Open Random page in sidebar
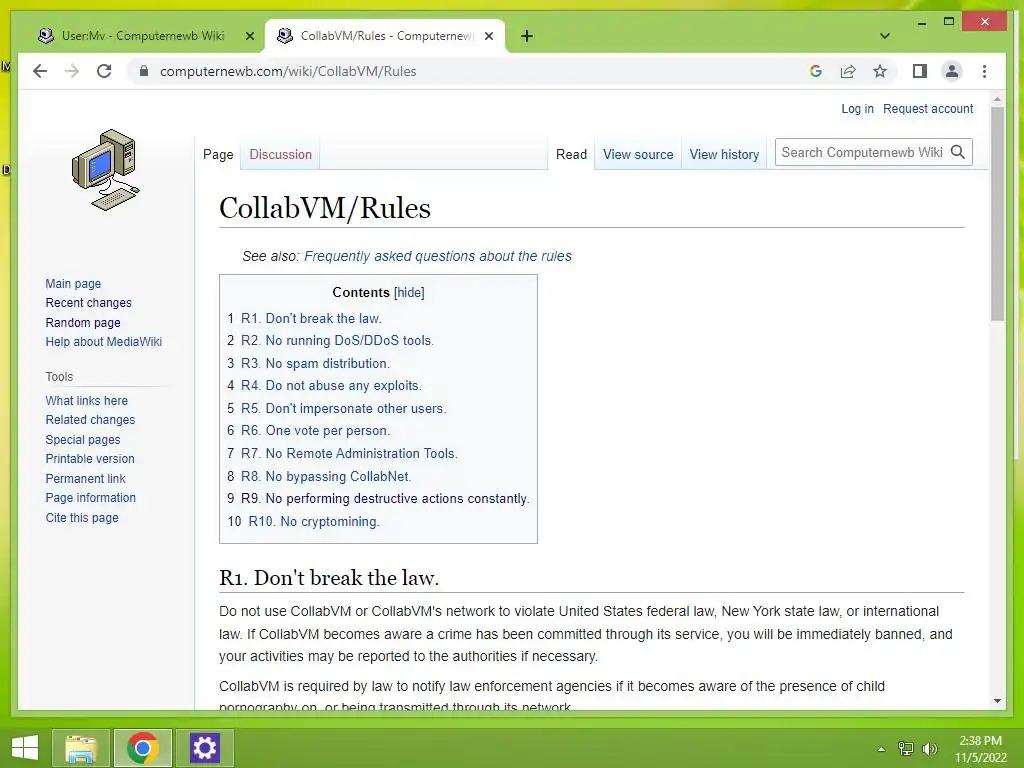Viewport: 1024px width, 768px height. (x=83, y=323)
